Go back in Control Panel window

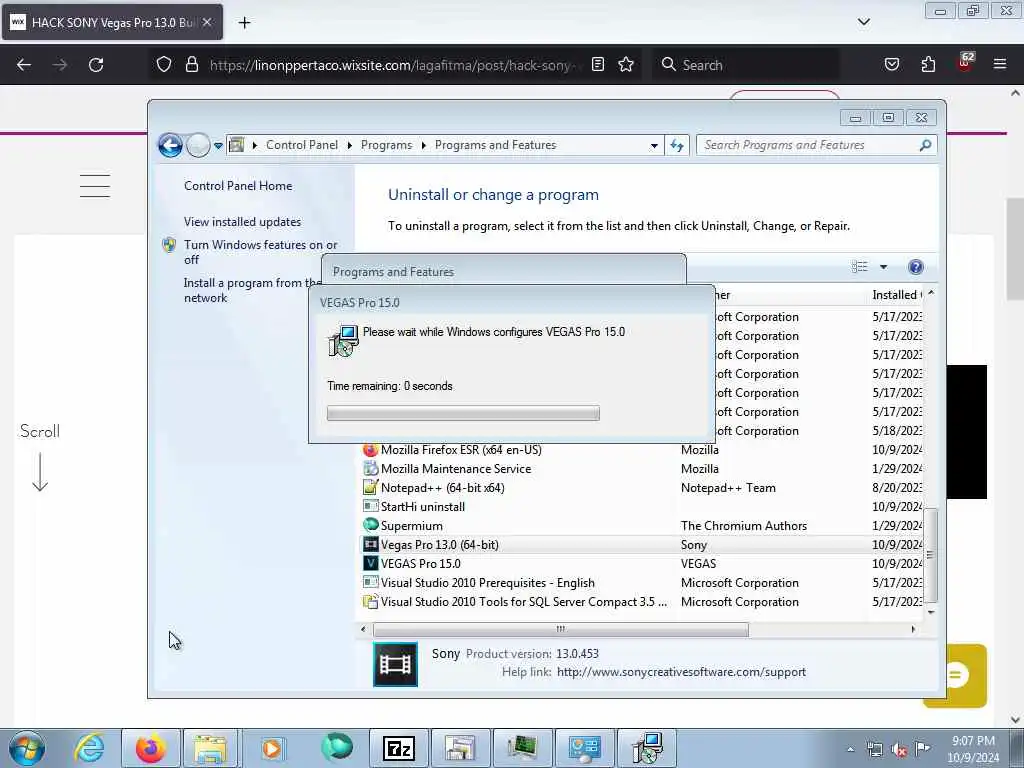170,145
